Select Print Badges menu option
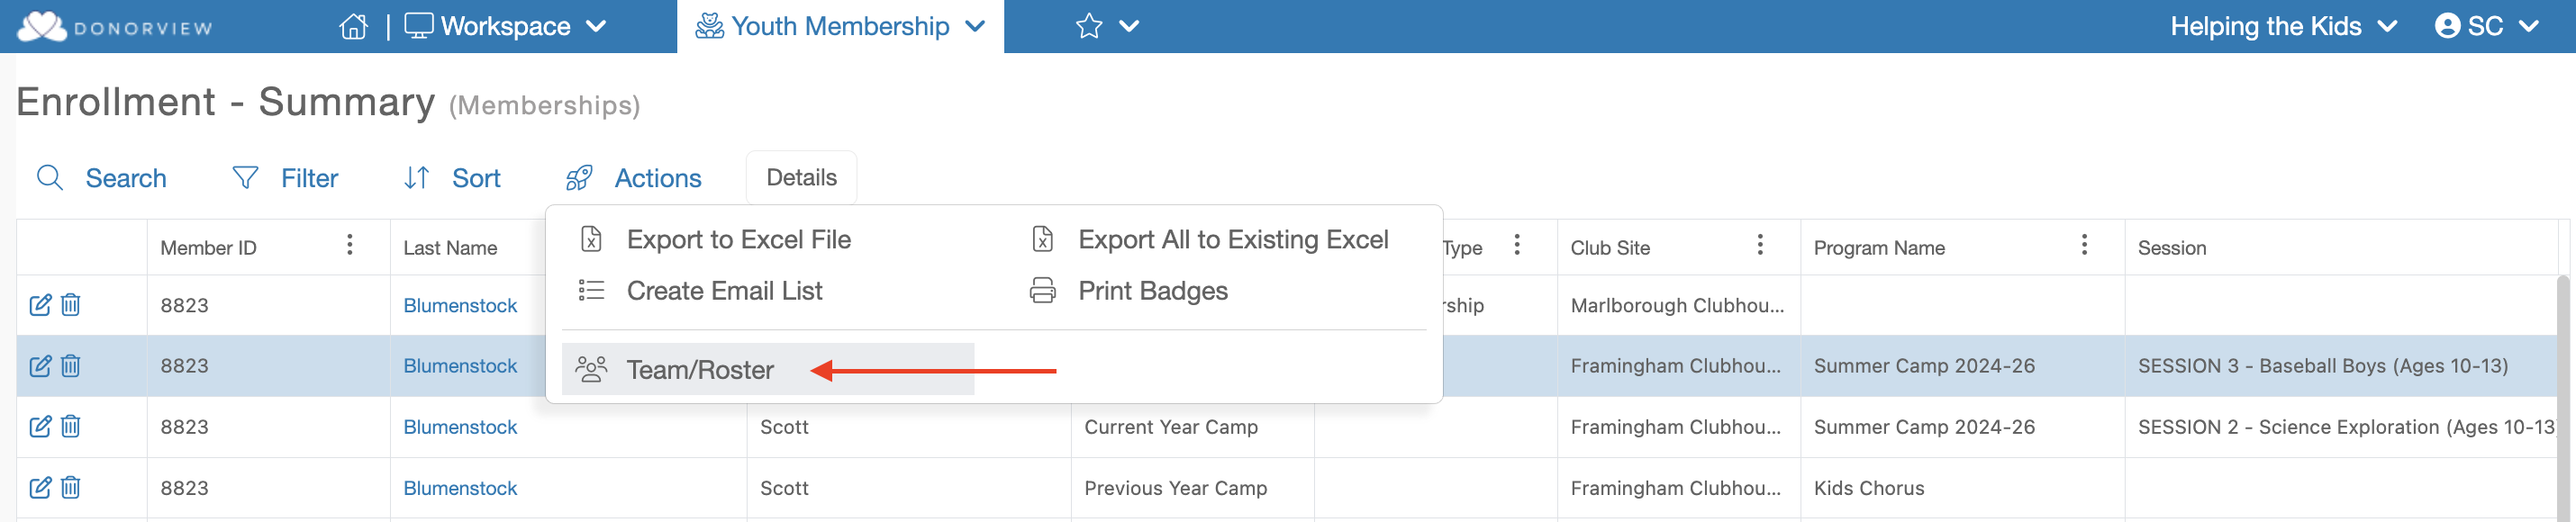This screenshot has height=522, width=2576. (1152, 291)
